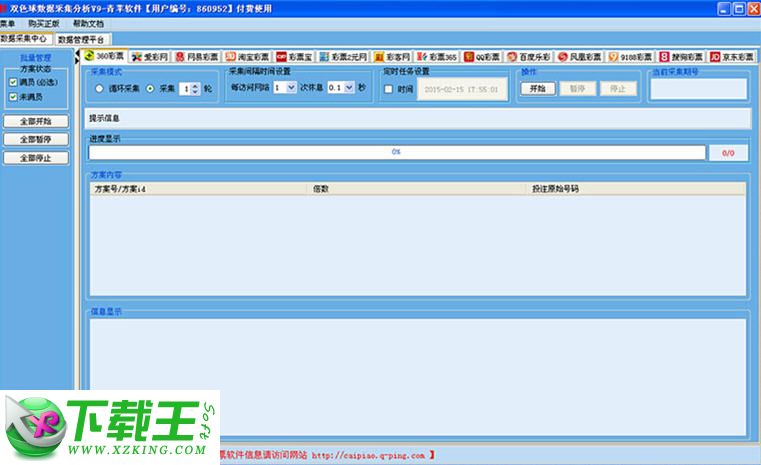Toggle the 满员(必选) checkbox
761x465 pixels.
coord(13,83)
